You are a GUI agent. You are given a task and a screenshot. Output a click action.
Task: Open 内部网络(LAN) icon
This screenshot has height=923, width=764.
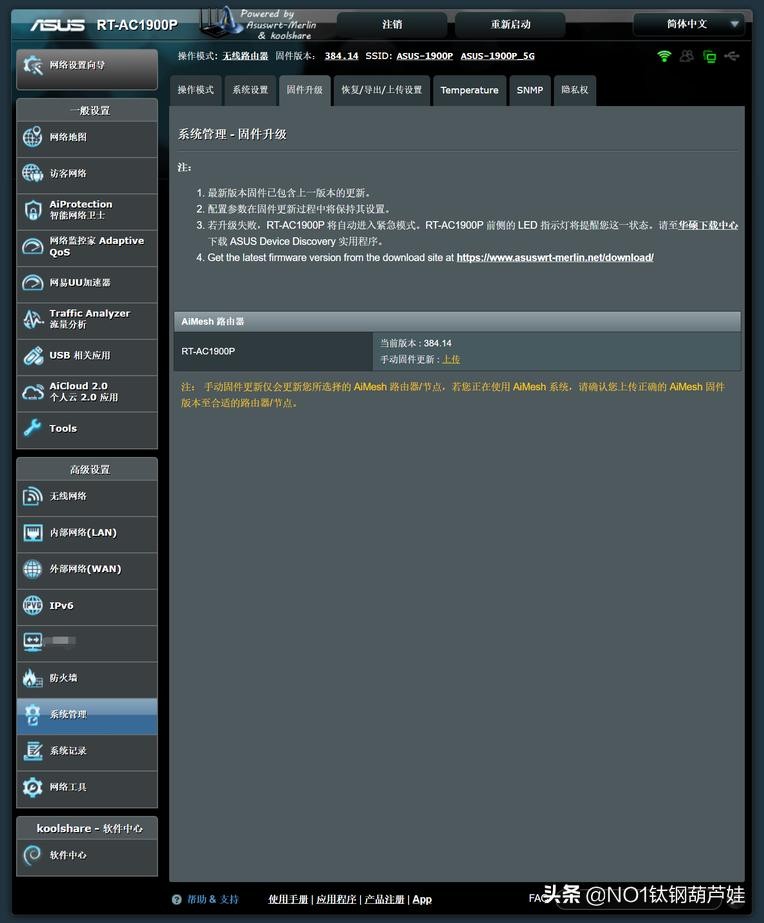coord(32,532)
